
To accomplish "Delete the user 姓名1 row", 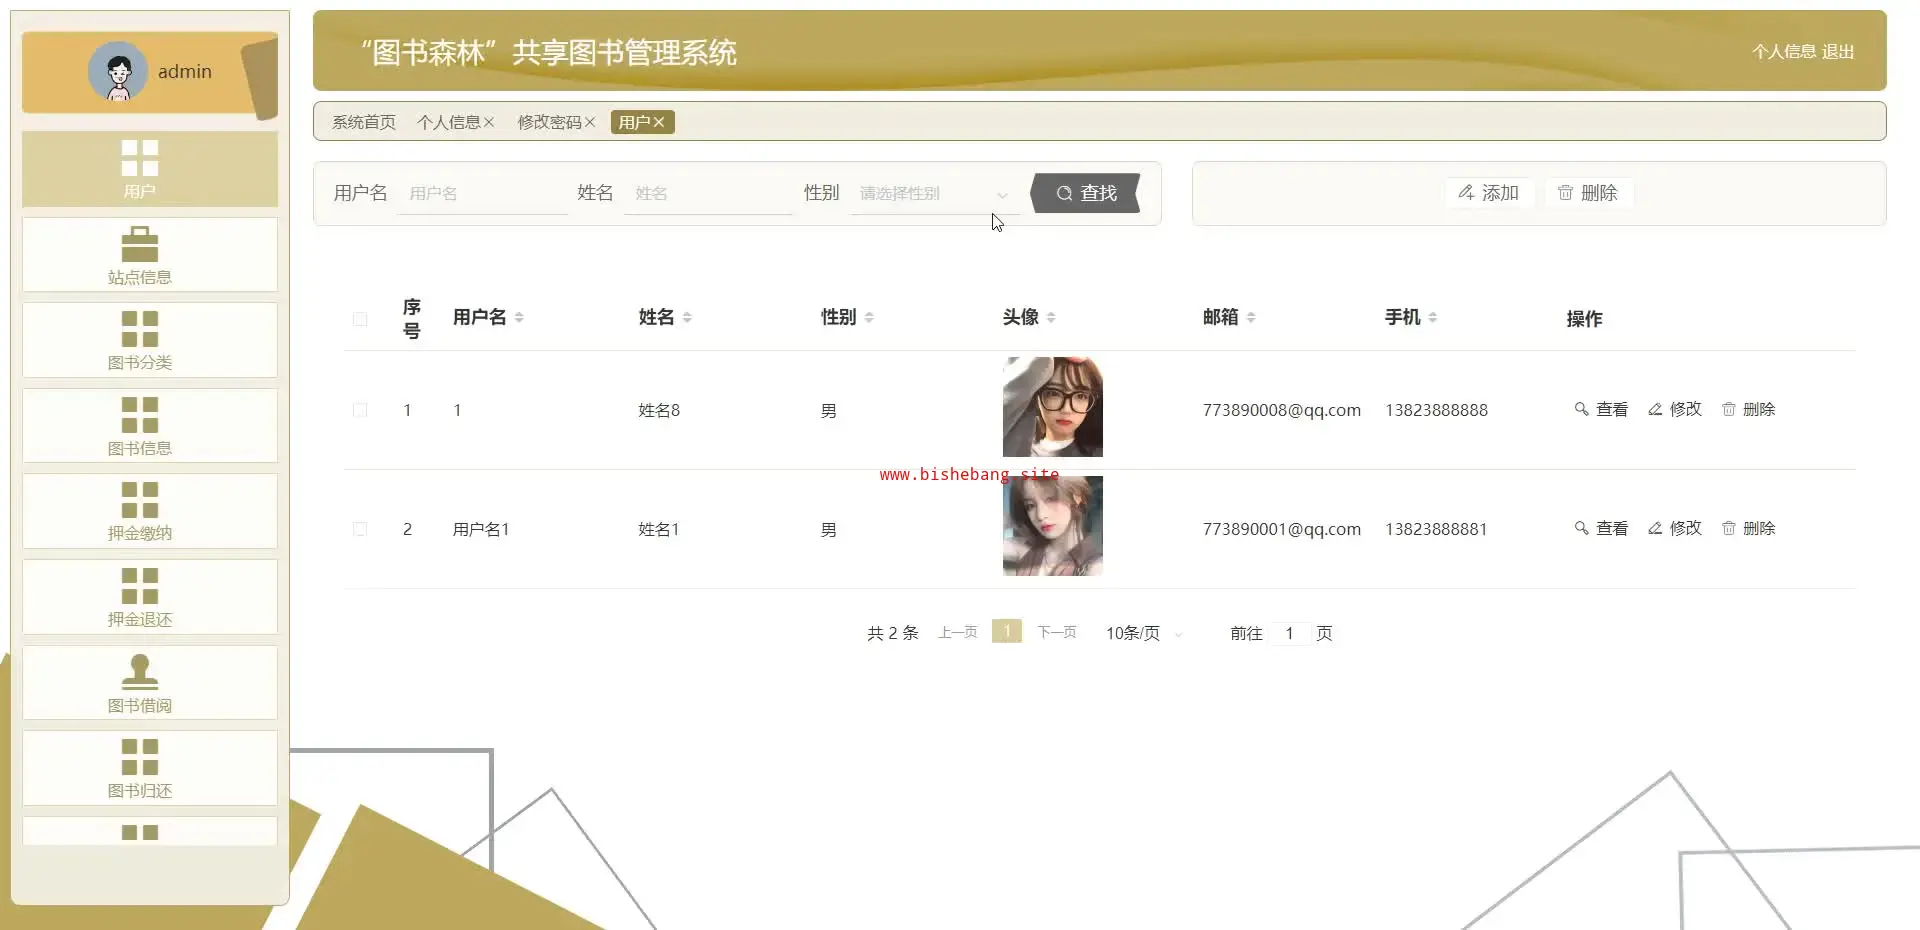I will tap(1748, 528).
